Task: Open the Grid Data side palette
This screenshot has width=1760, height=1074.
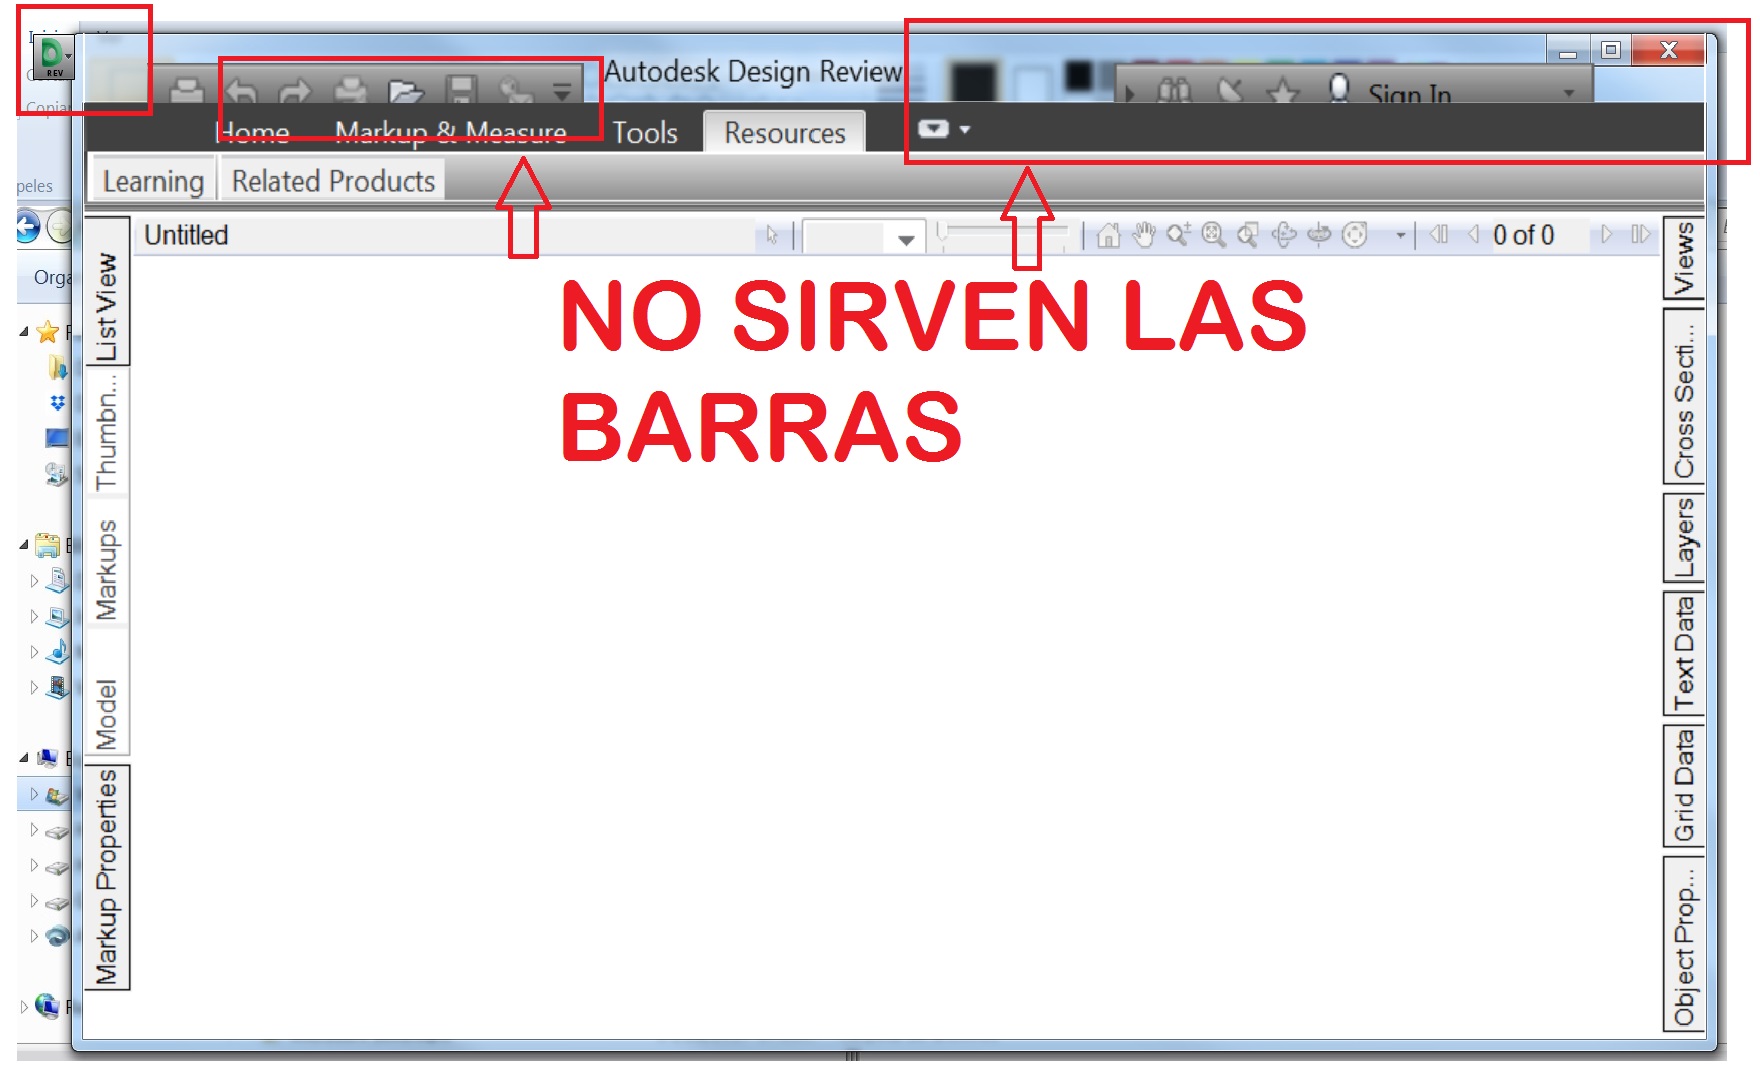Action: 1684,787
